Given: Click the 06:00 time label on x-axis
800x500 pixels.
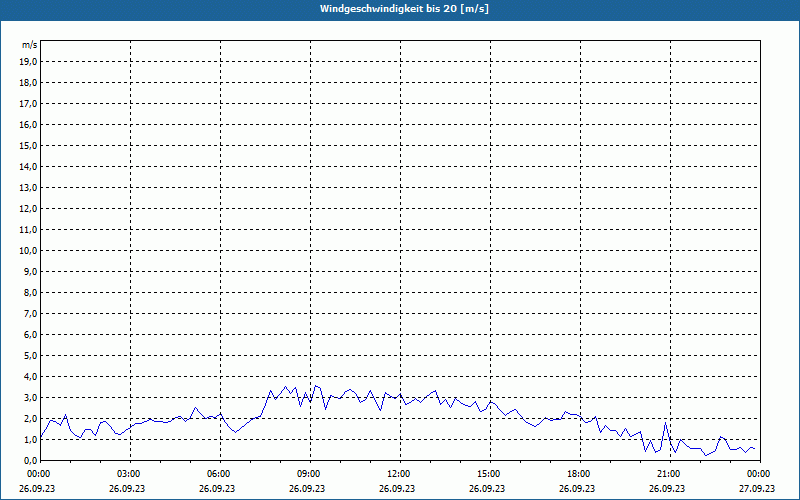Looking at the screenshot, I should click(x=220, y=474).
